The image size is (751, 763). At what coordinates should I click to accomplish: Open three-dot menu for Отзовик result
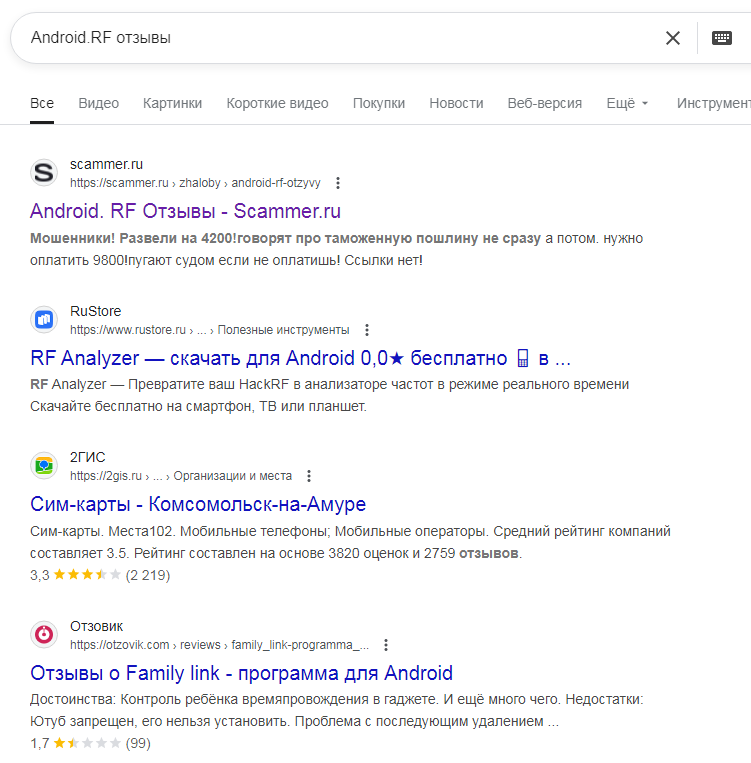[386, 645]
